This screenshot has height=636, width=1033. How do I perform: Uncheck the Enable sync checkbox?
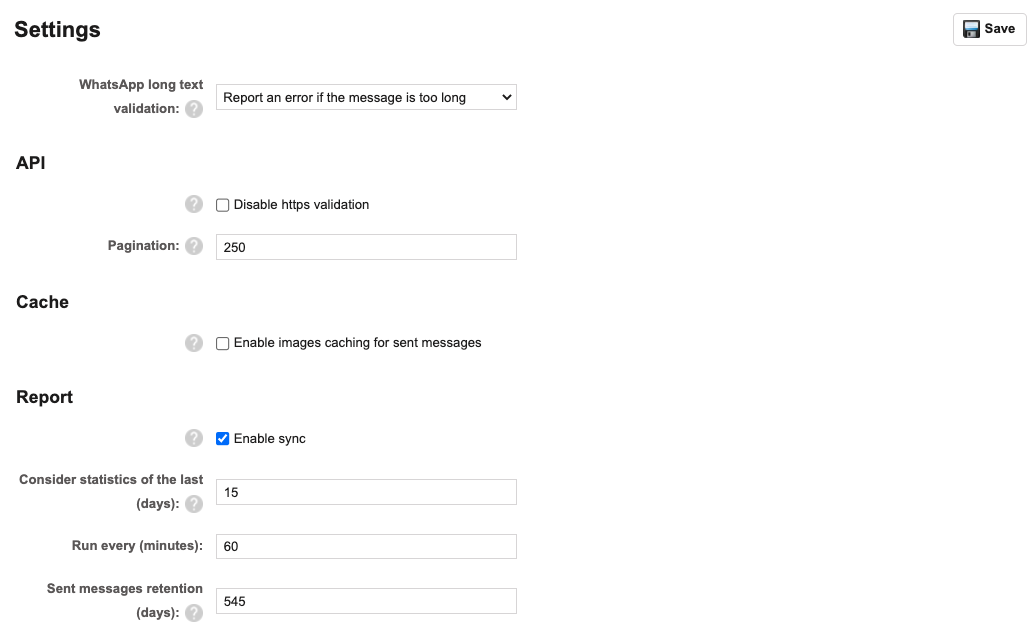tap(223, 439)
